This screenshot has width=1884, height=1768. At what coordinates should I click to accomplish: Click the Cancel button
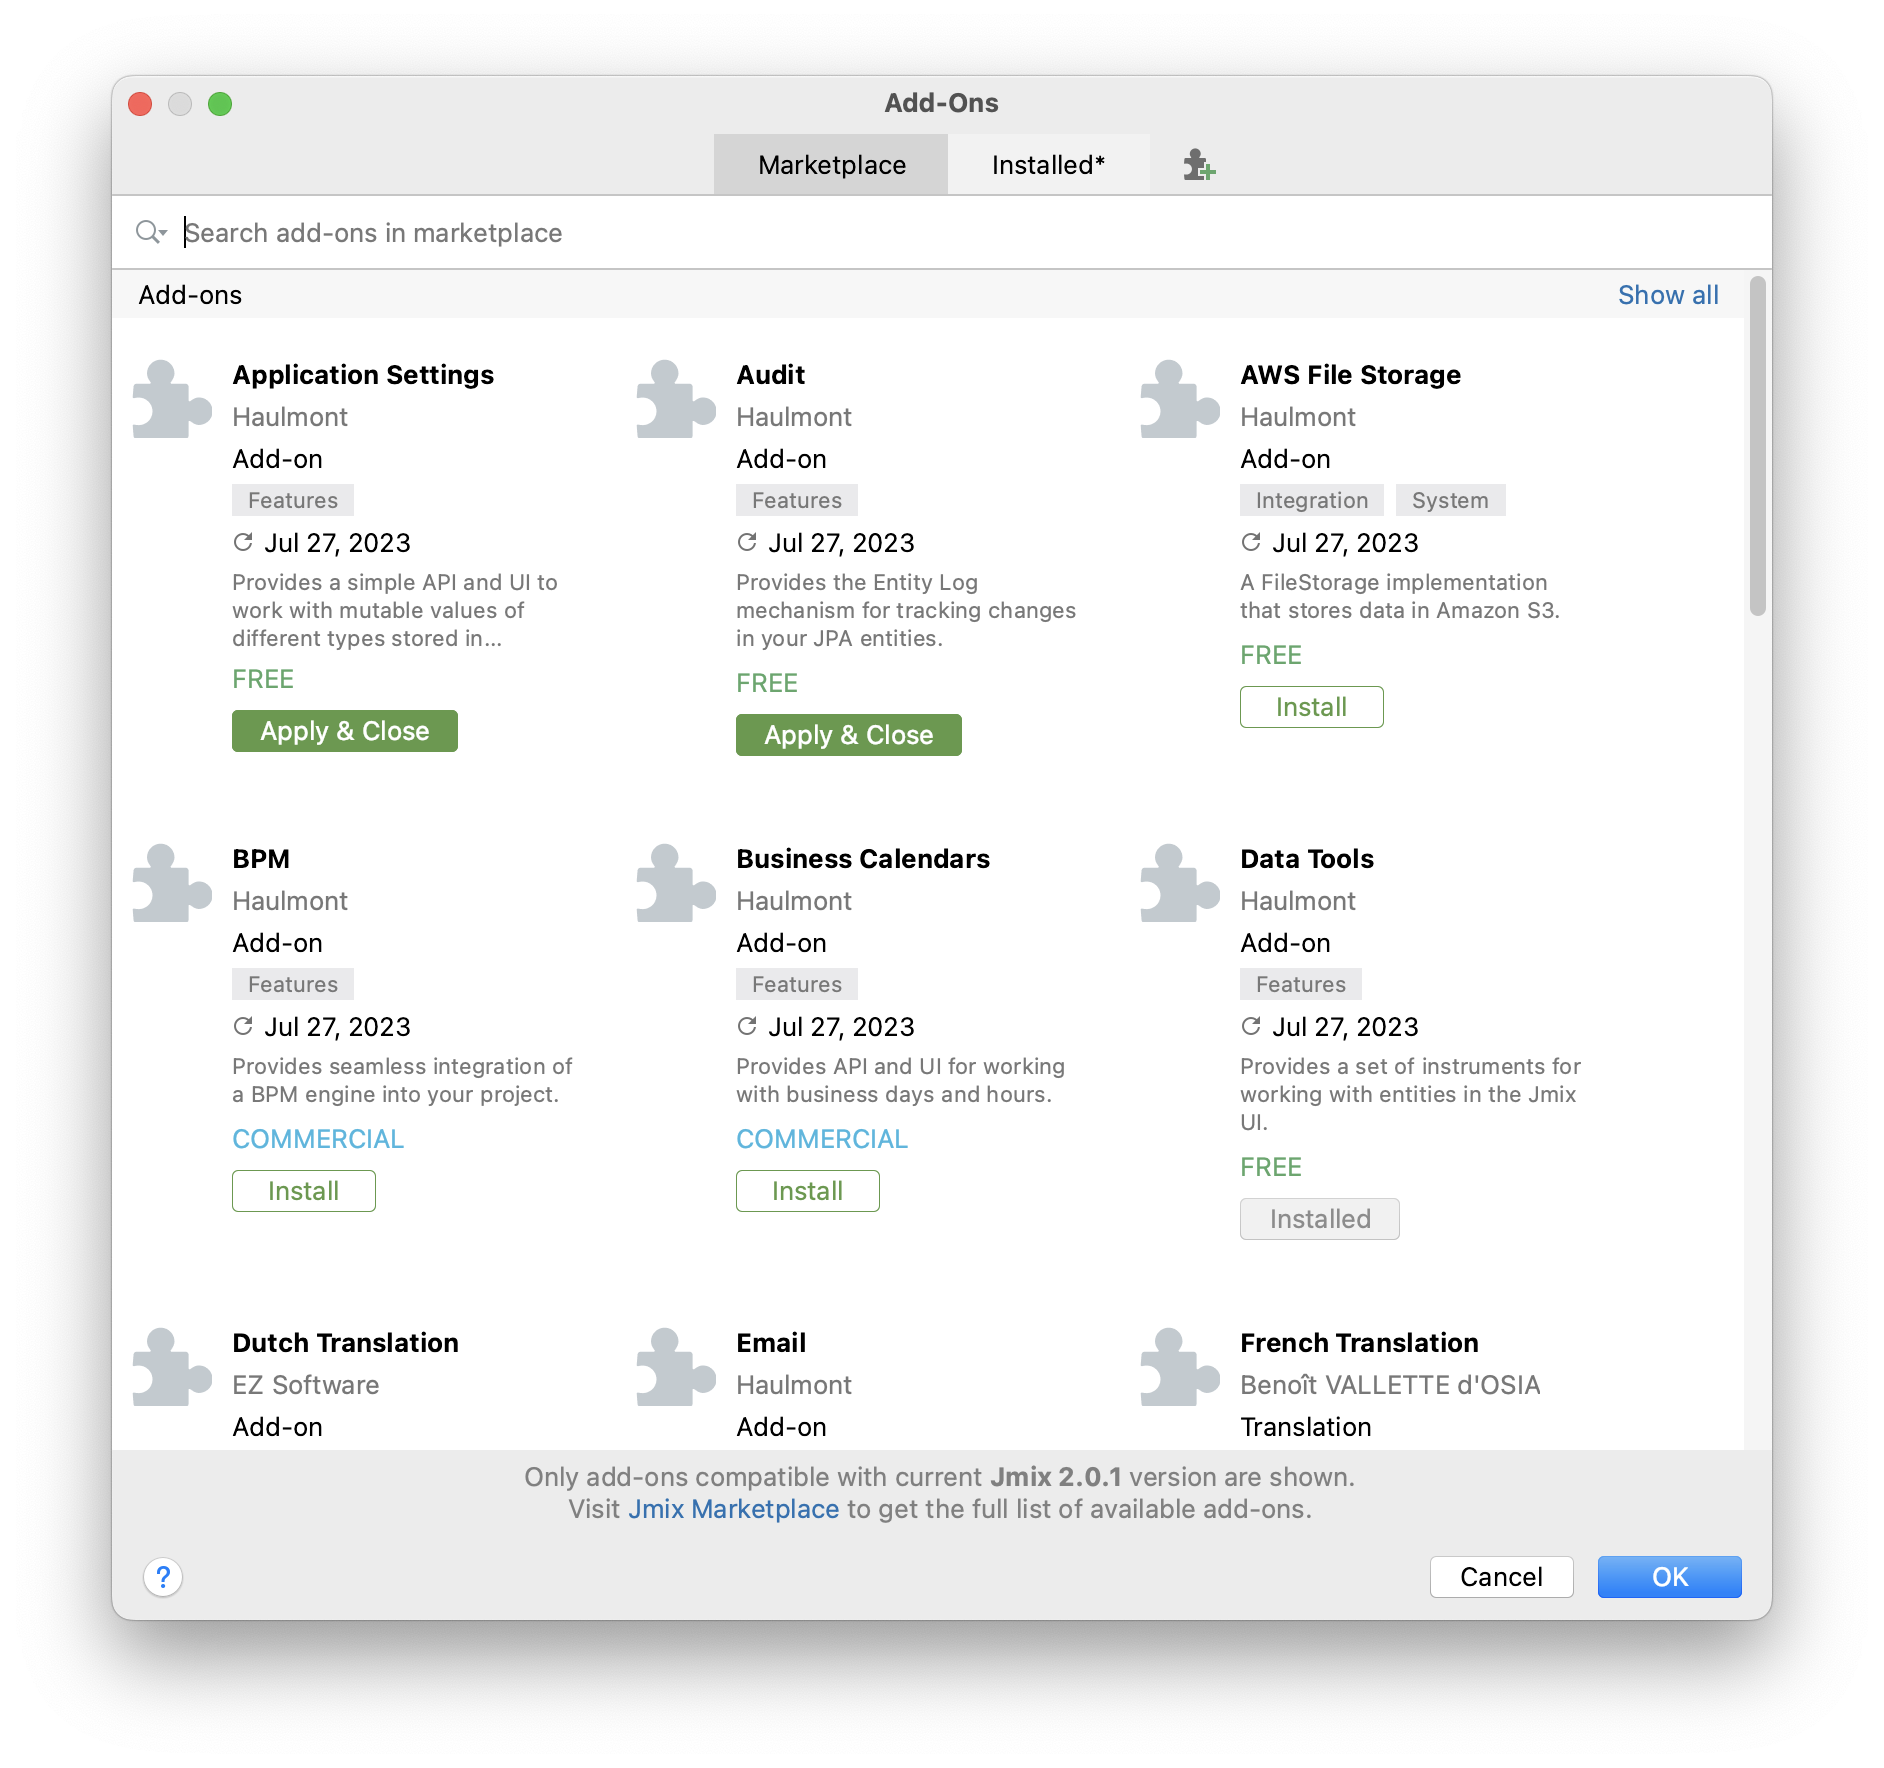point(1501,1577)
